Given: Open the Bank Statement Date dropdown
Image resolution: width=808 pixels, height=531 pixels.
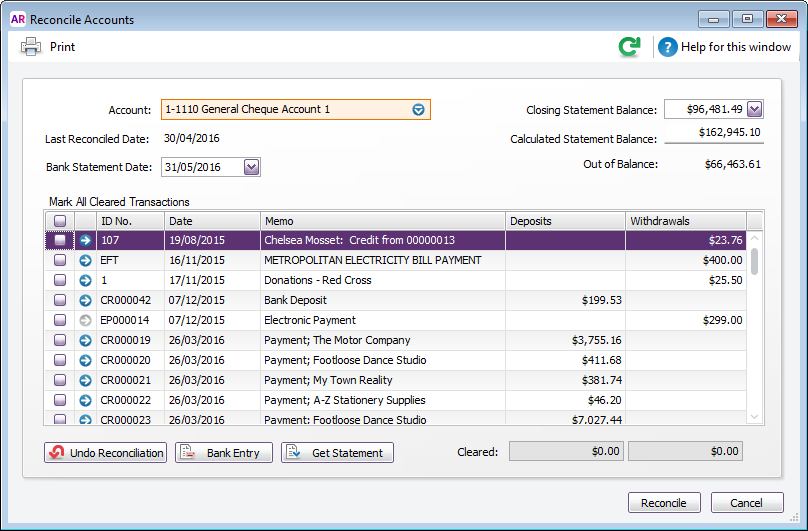Looking at the screenshot, I should 251,167.
